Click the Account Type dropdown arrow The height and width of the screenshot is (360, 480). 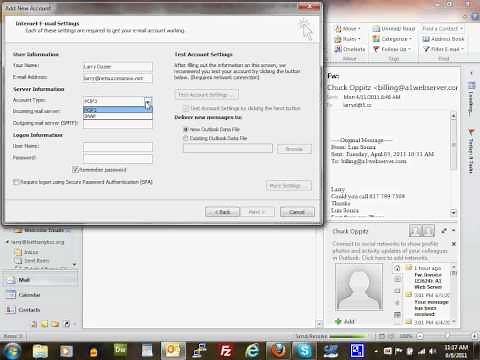(x=148, y=101)
